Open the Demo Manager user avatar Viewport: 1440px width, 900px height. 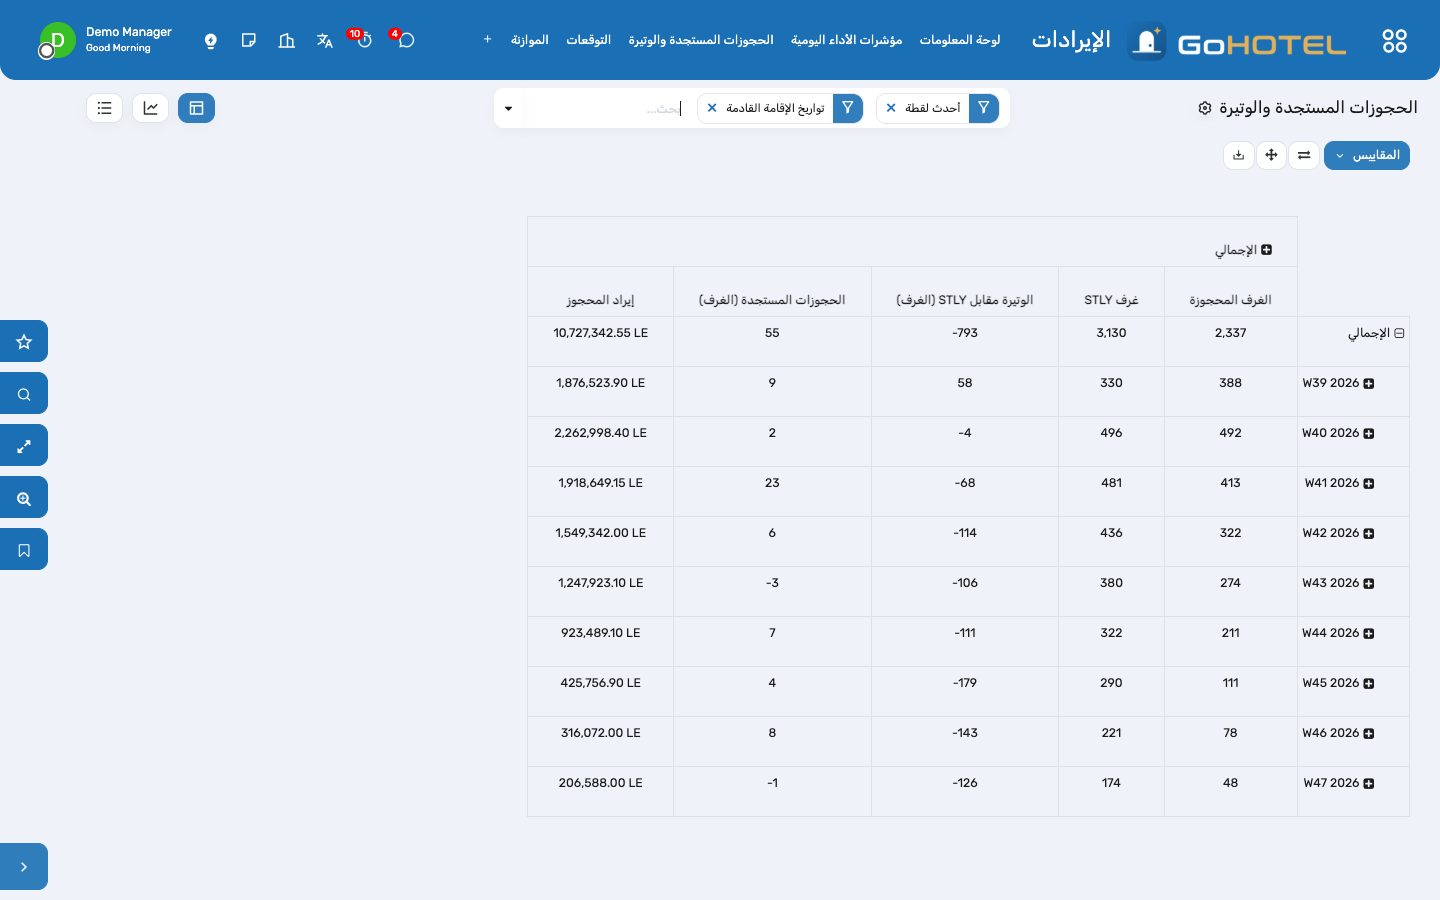[x=57, y=41]
